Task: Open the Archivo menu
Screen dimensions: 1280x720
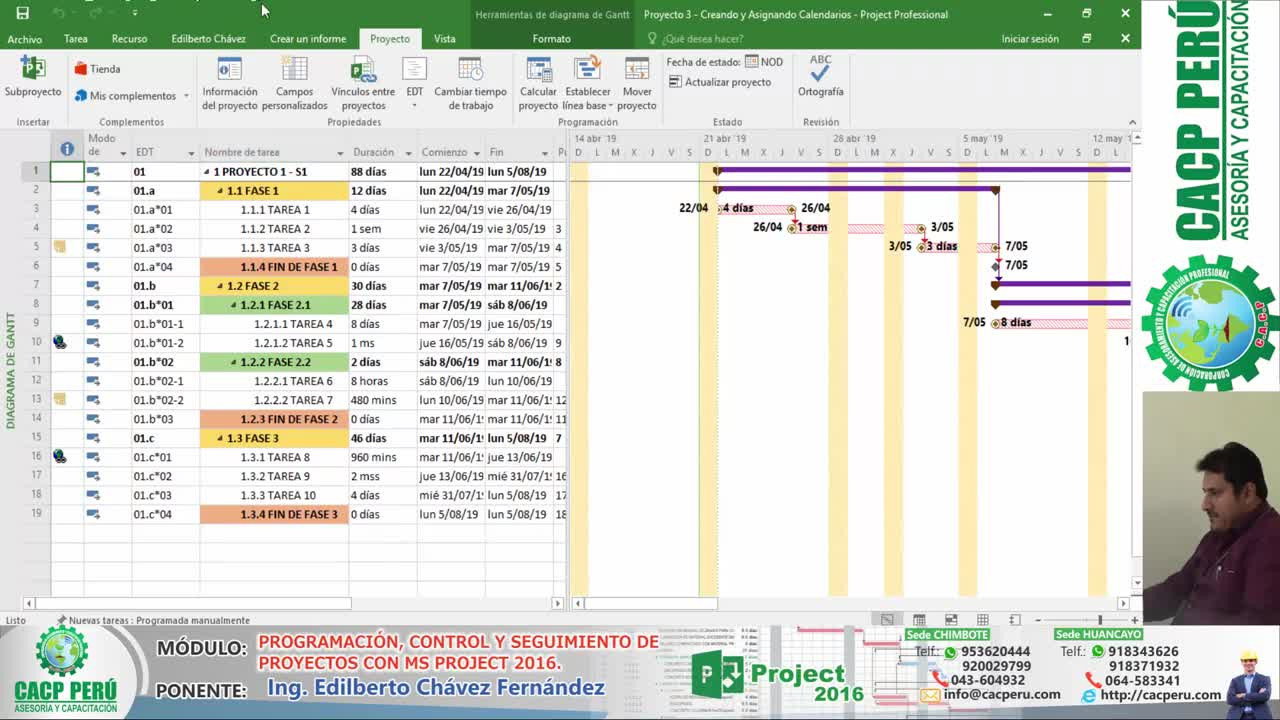Action: [25, 39]
